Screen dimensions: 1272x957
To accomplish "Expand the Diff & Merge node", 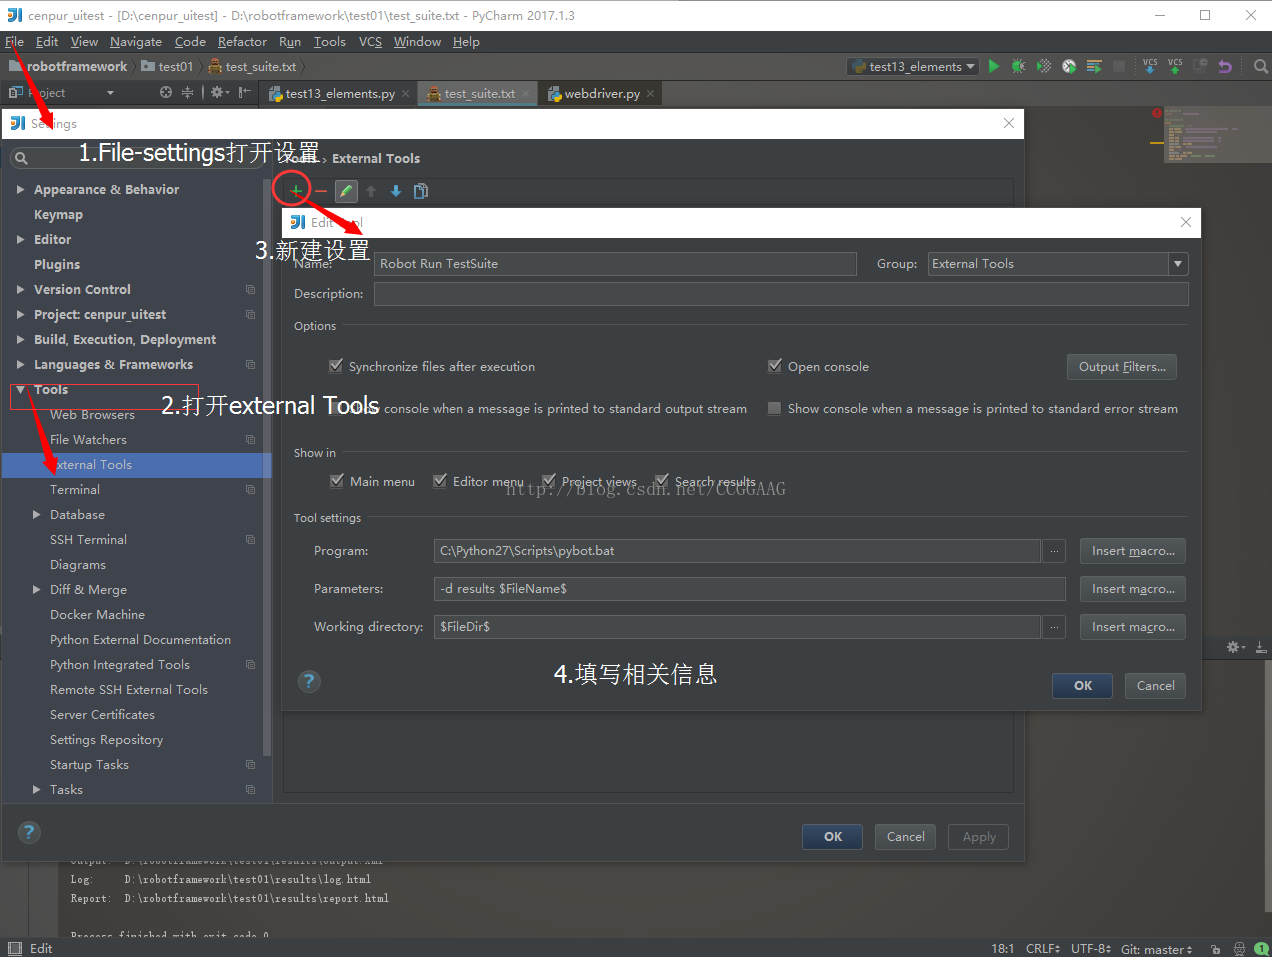I will (37, 589).
